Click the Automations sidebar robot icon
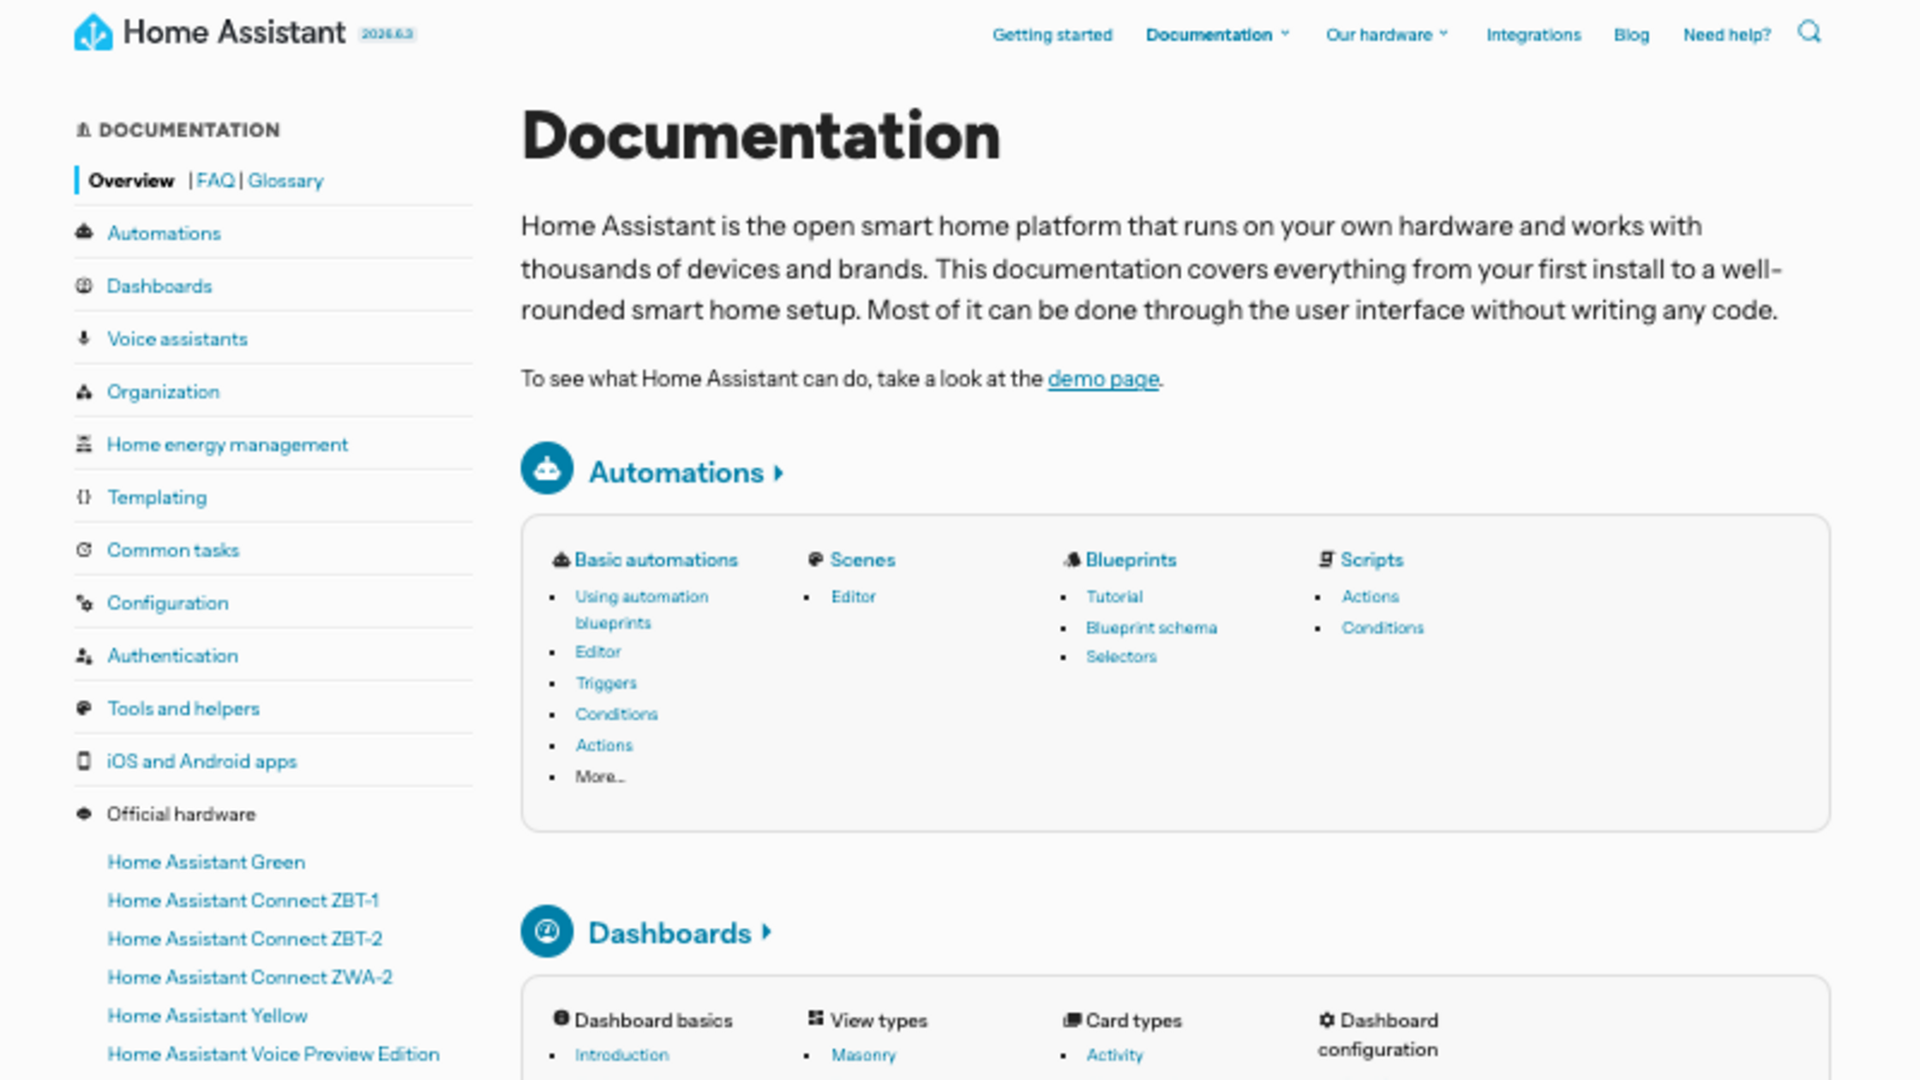1920x1080 pixels. (x=84, y=232)
